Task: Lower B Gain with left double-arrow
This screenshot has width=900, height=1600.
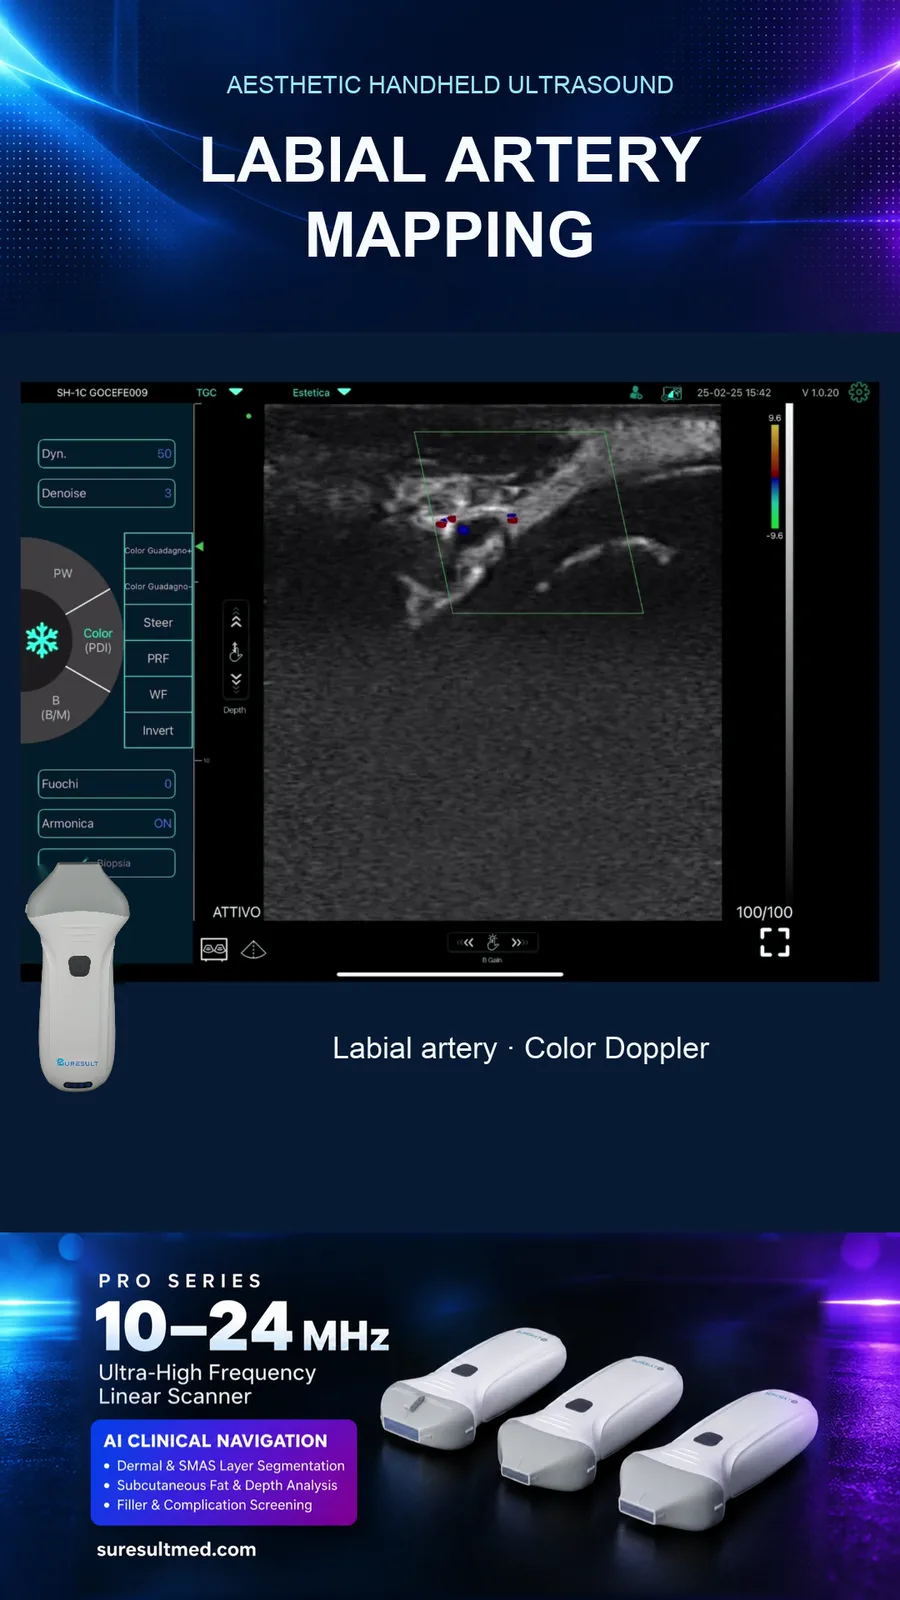Action: point(466,942)
